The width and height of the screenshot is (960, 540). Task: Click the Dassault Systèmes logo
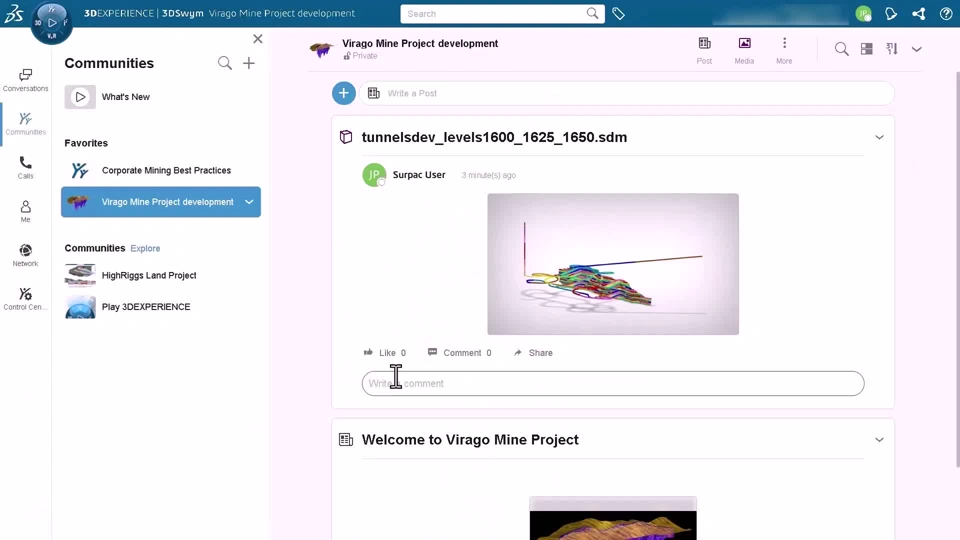click(x=14, y=13)
